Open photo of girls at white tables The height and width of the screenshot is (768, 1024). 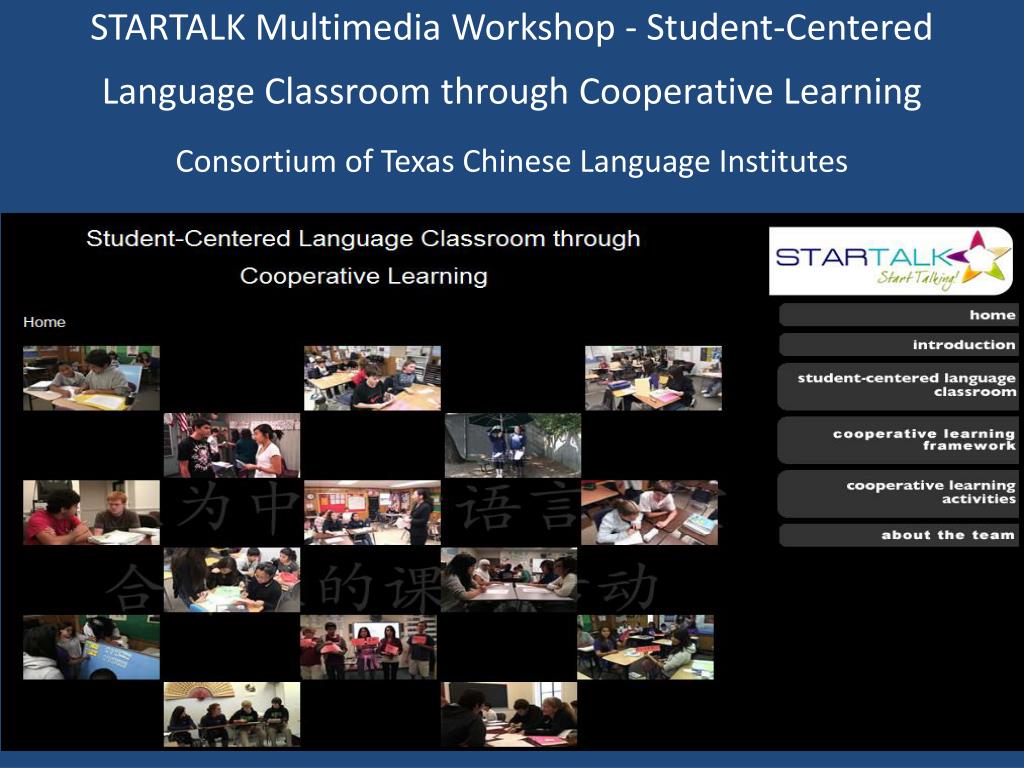pos(509,580)
